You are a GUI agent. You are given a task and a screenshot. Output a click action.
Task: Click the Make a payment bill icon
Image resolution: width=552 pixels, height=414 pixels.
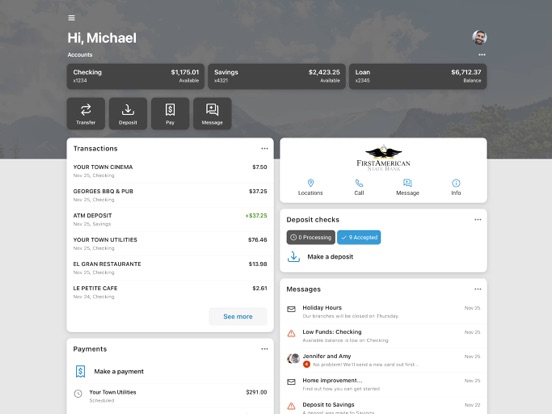tap(81, 371)
